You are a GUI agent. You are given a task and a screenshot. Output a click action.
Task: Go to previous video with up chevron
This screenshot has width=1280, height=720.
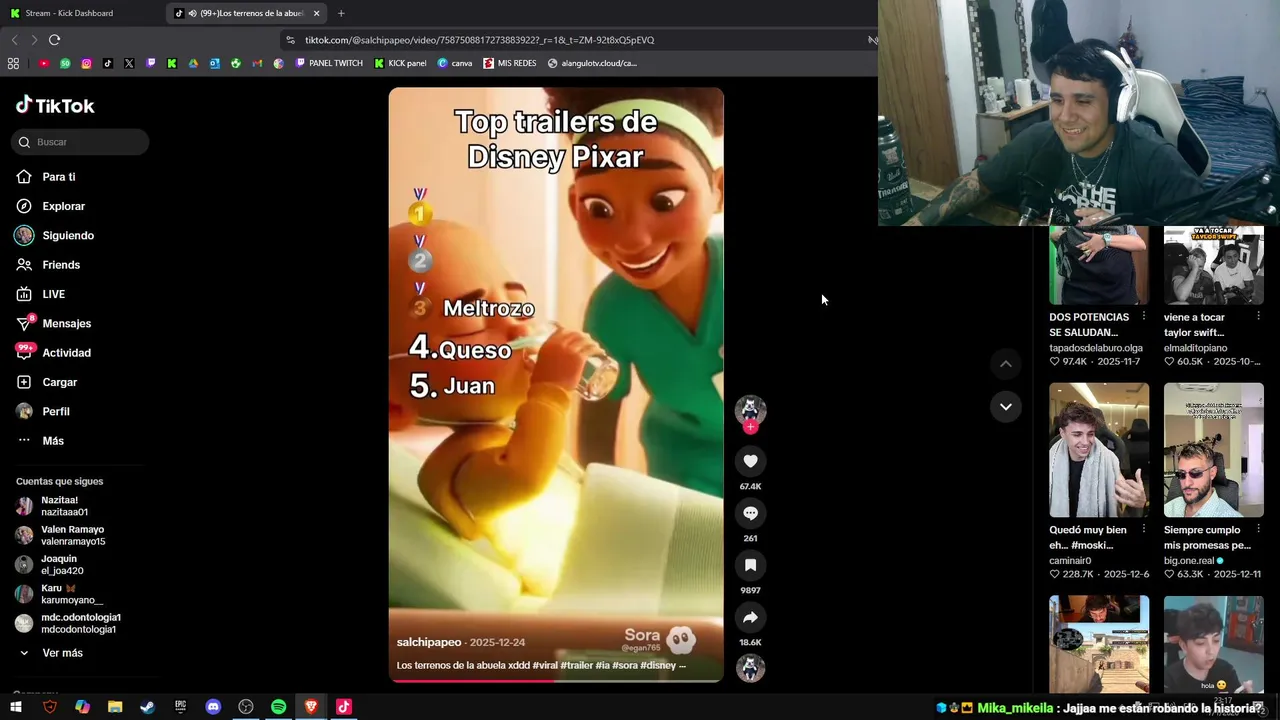point(1005,364)
